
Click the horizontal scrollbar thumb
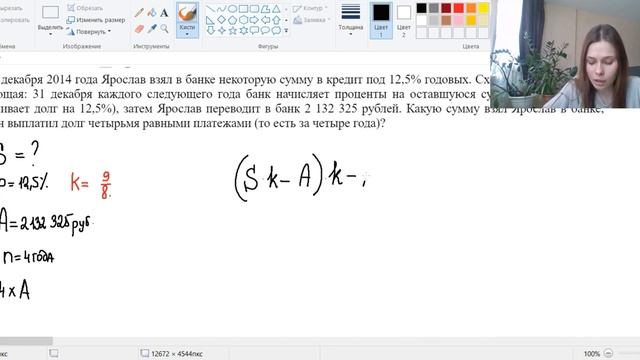pos(26,341)
